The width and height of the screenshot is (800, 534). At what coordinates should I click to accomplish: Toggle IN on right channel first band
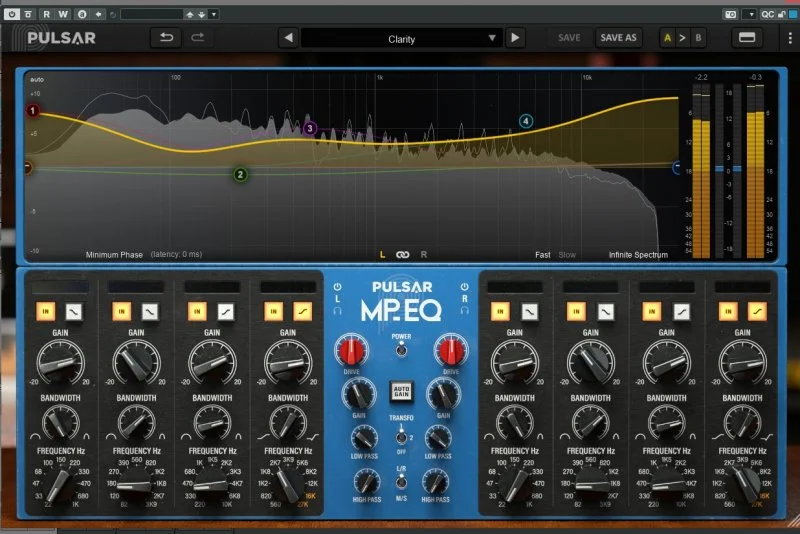click(500, 311)
